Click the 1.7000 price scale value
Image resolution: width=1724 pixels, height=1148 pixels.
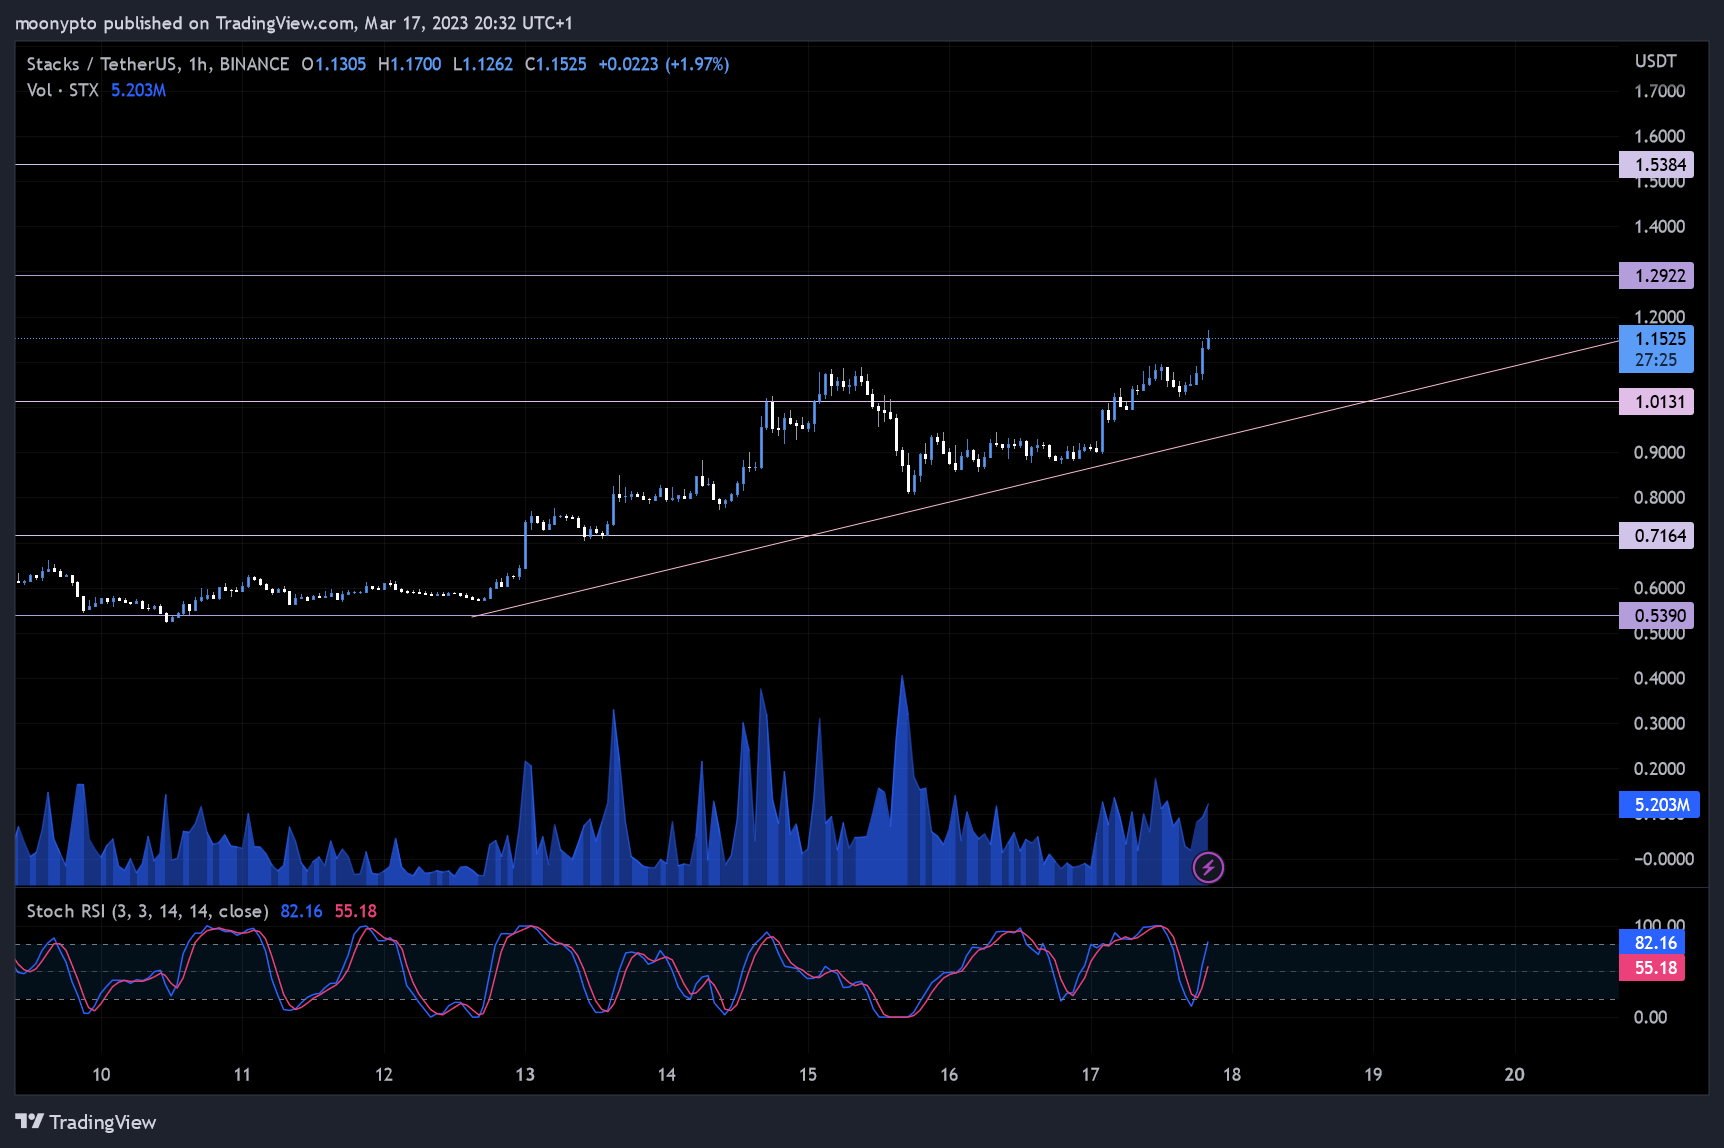(x=1659, y=91)
